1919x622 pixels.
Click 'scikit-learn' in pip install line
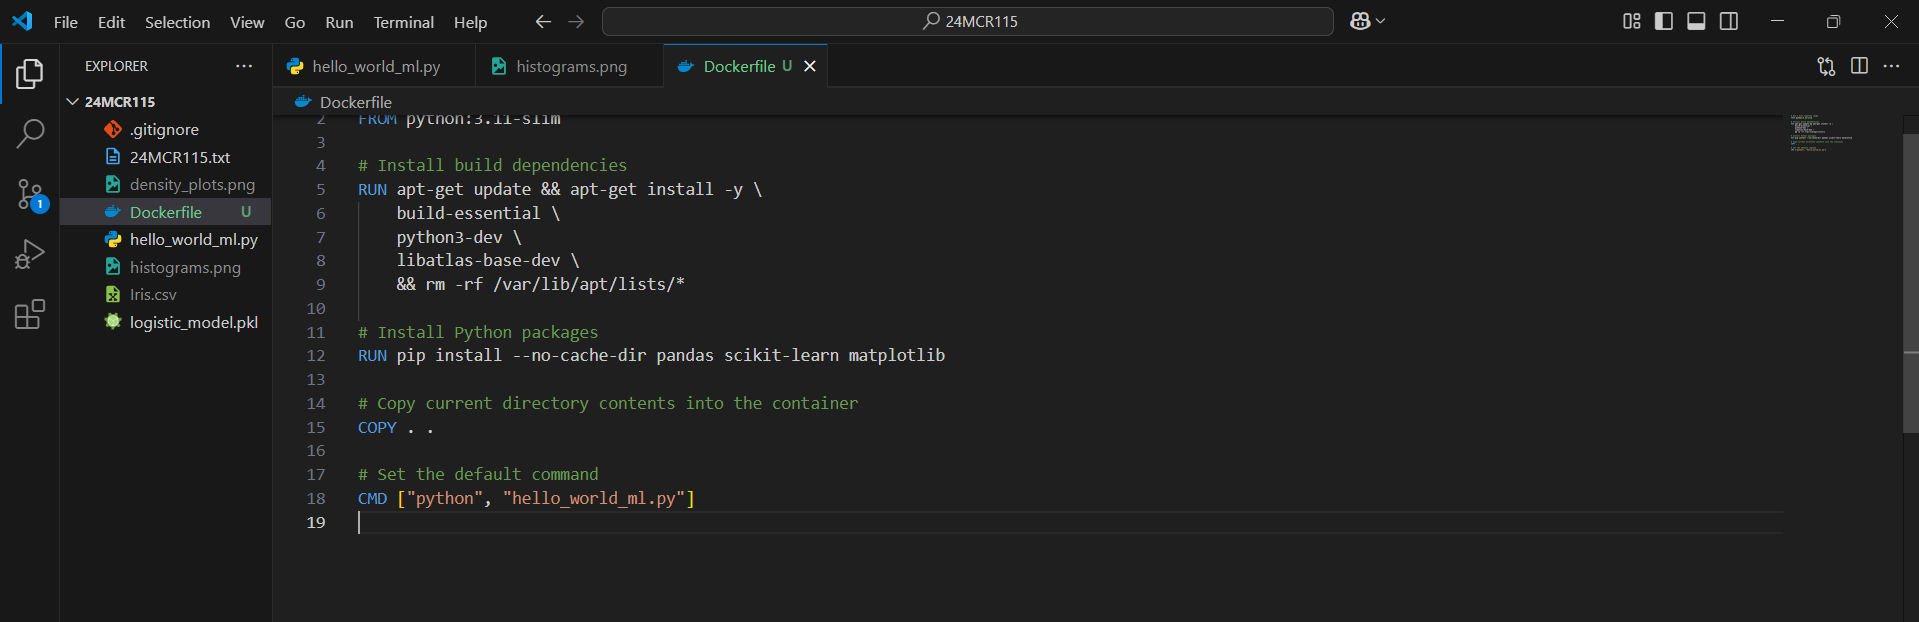click(x=781, y=356)
